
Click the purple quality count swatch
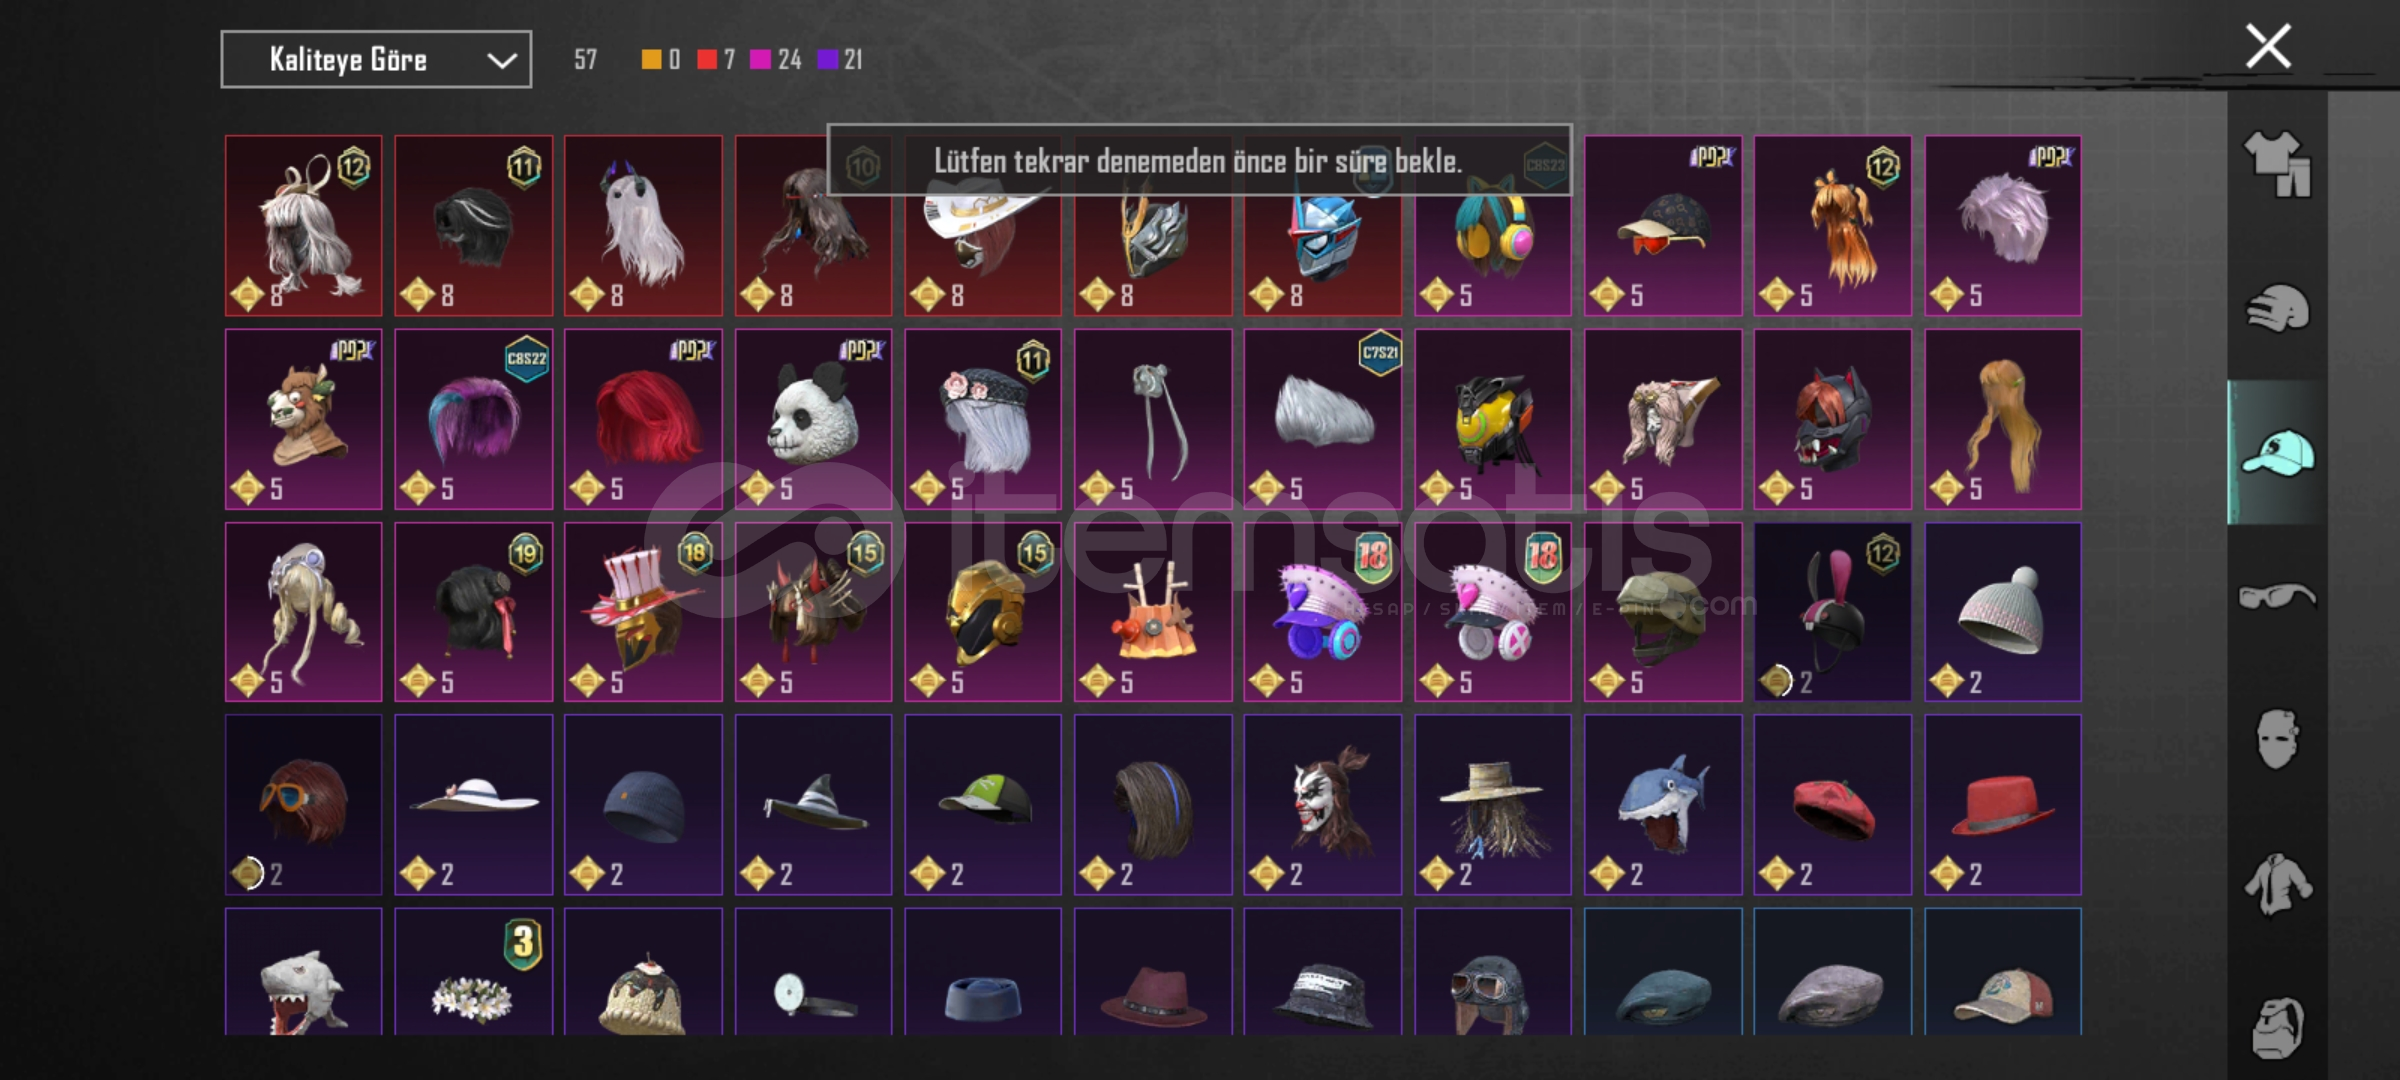pos(827,60)
